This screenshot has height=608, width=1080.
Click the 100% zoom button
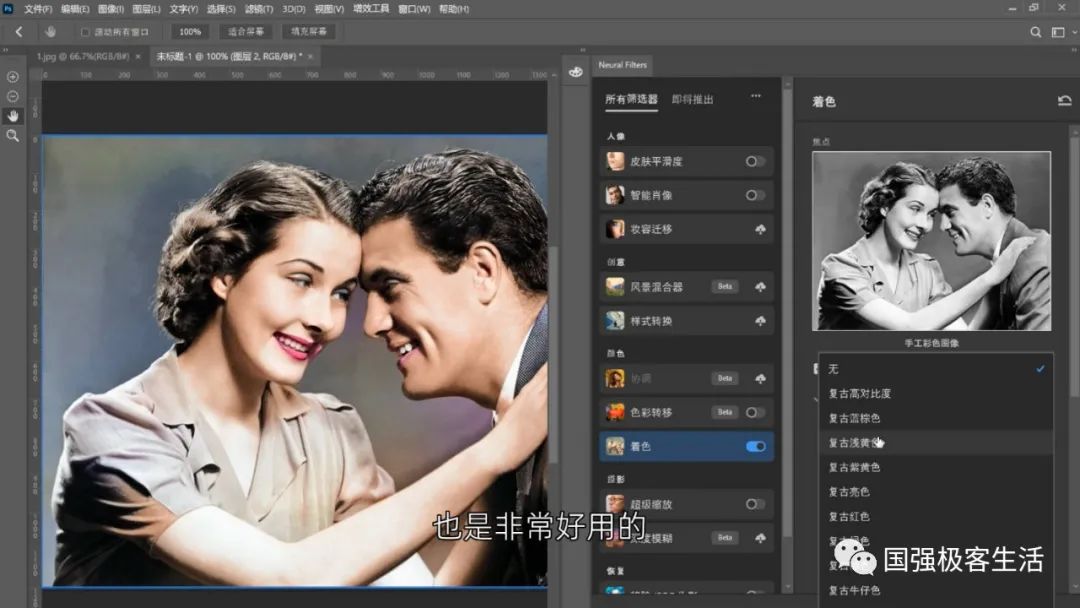pos(190,32)
